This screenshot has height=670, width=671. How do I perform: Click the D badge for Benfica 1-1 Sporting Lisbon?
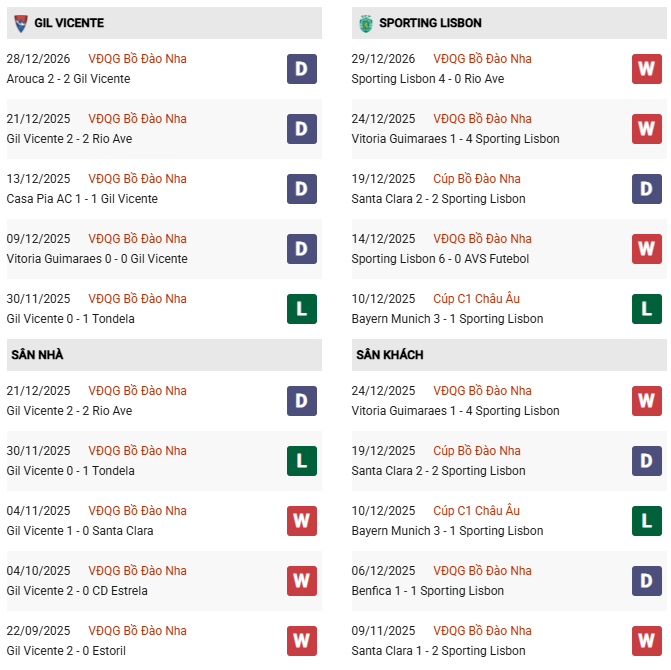[x=646, y=581]
